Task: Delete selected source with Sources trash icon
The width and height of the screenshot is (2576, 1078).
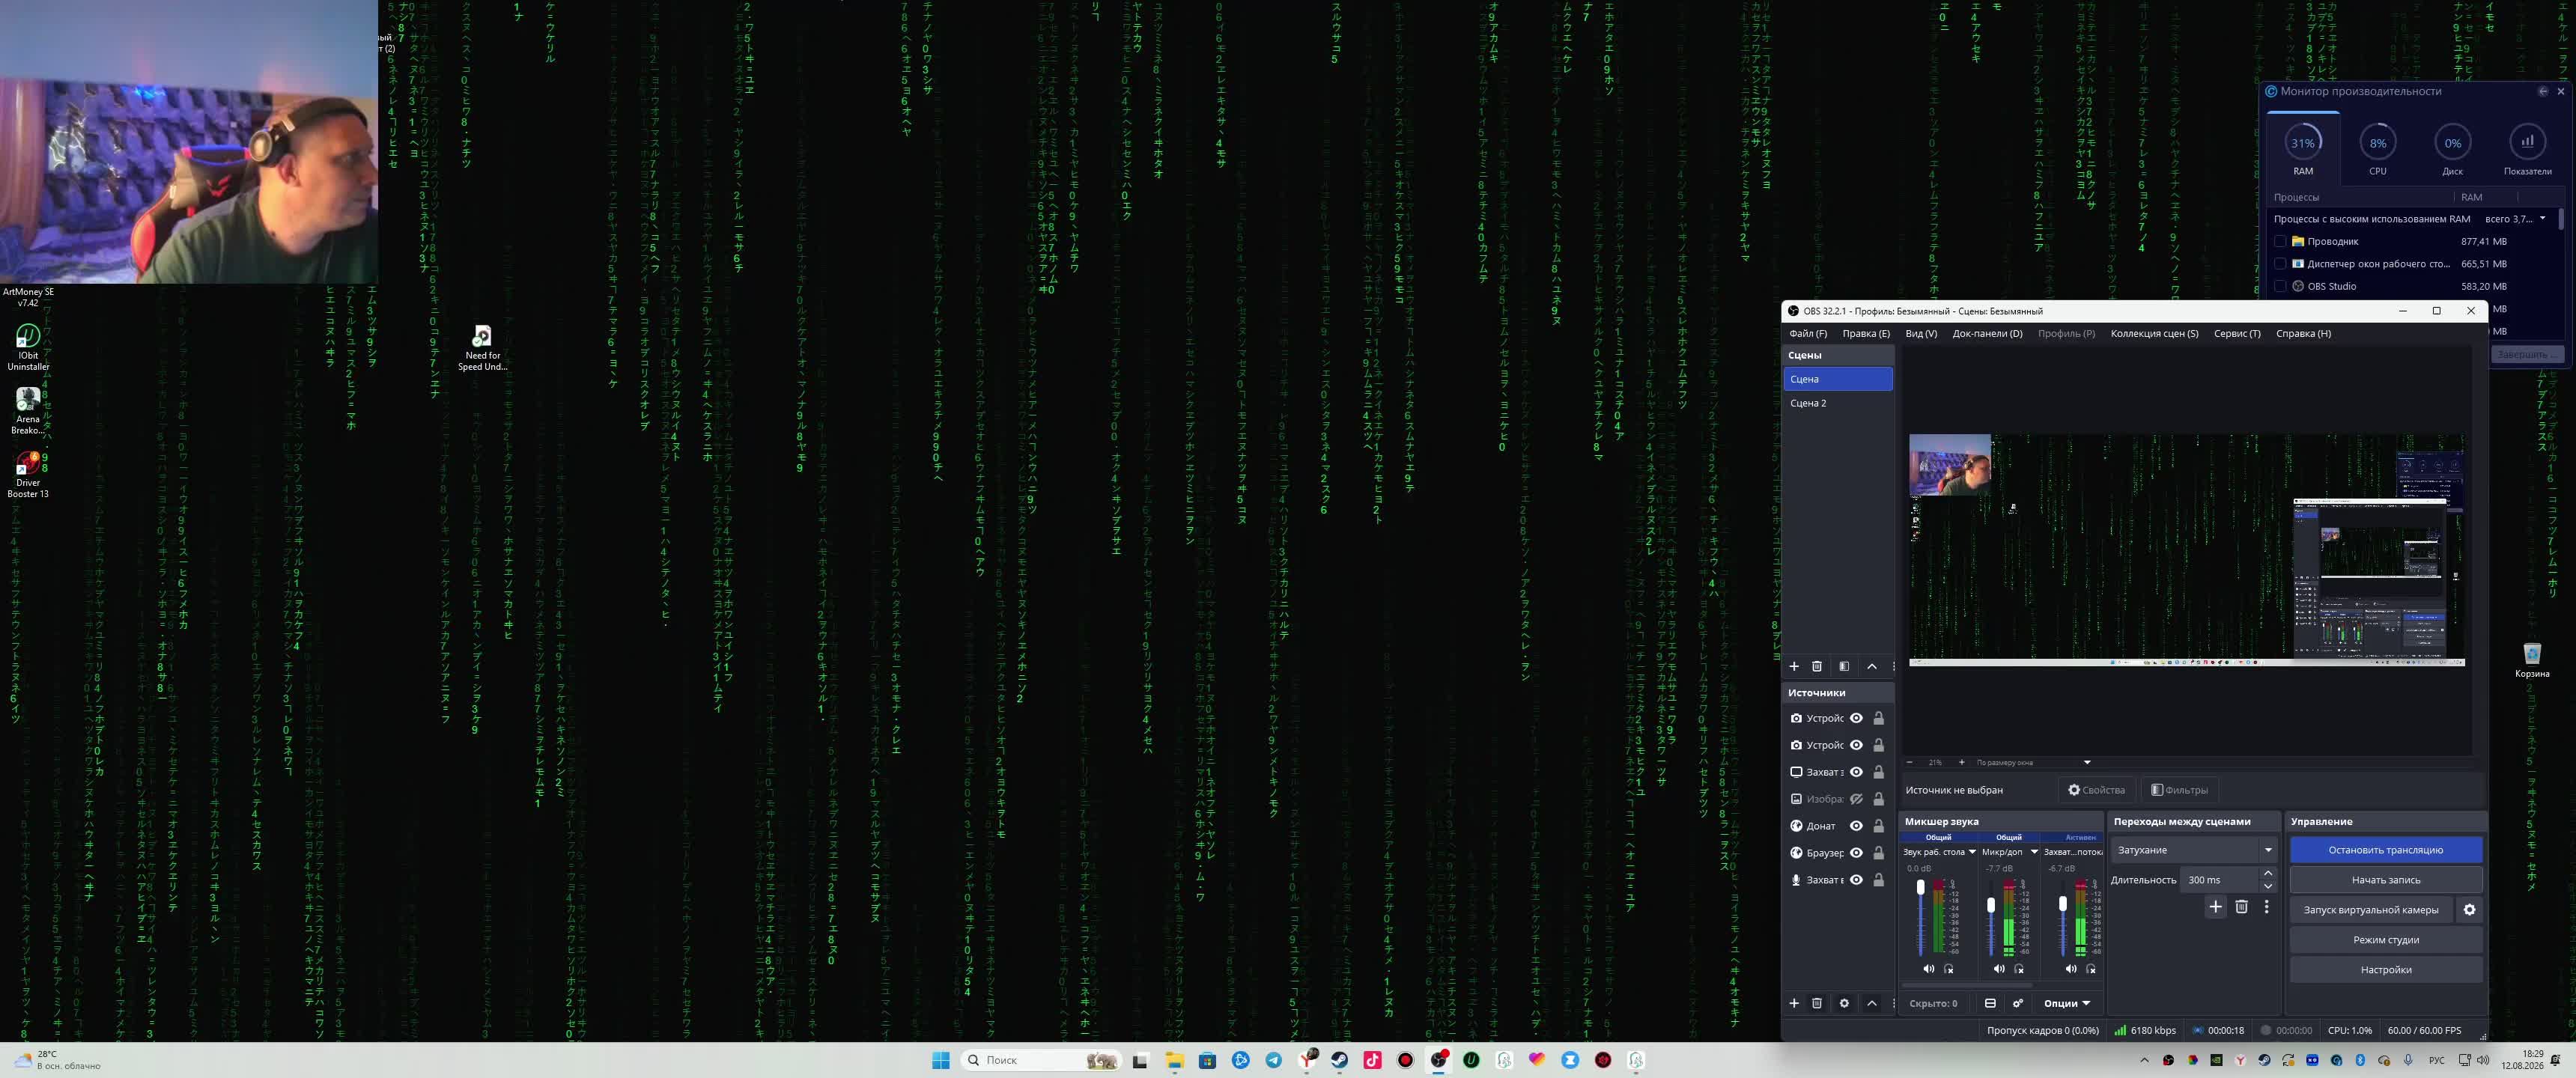Action: coord(1817,1003)
